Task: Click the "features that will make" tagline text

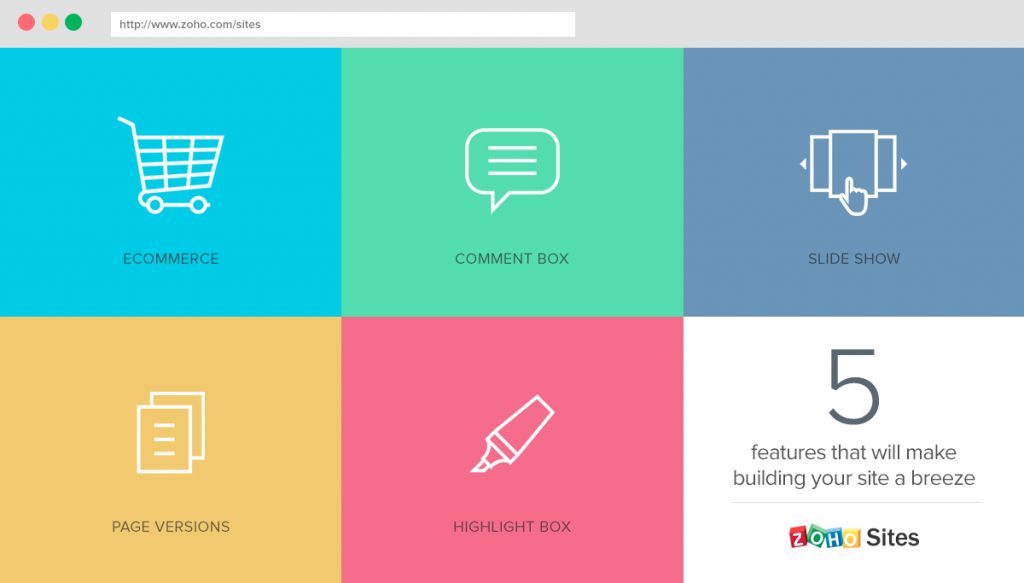Action: click(854, 453)
